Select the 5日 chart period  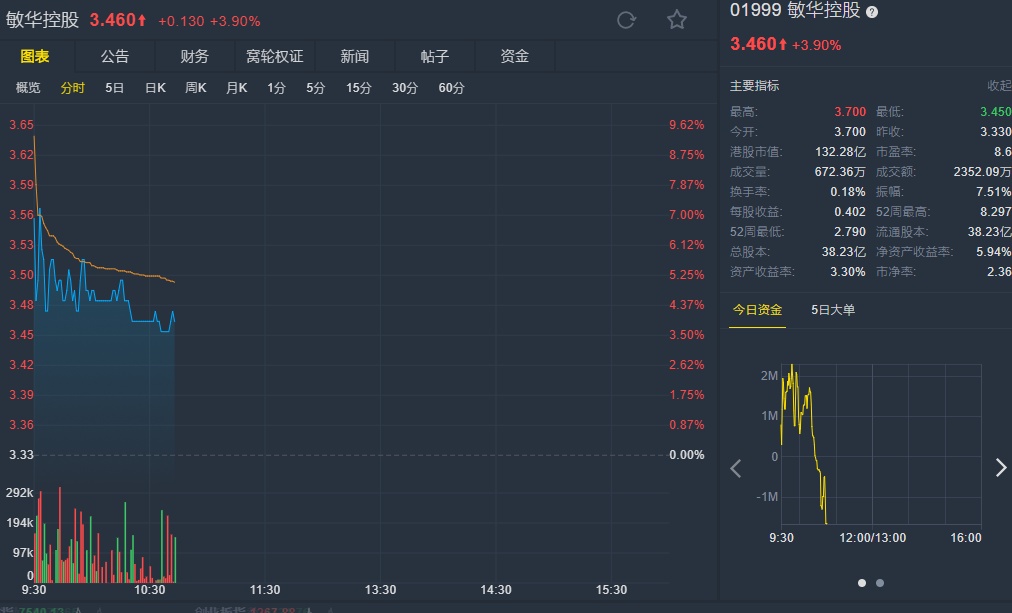coord(115,88)
